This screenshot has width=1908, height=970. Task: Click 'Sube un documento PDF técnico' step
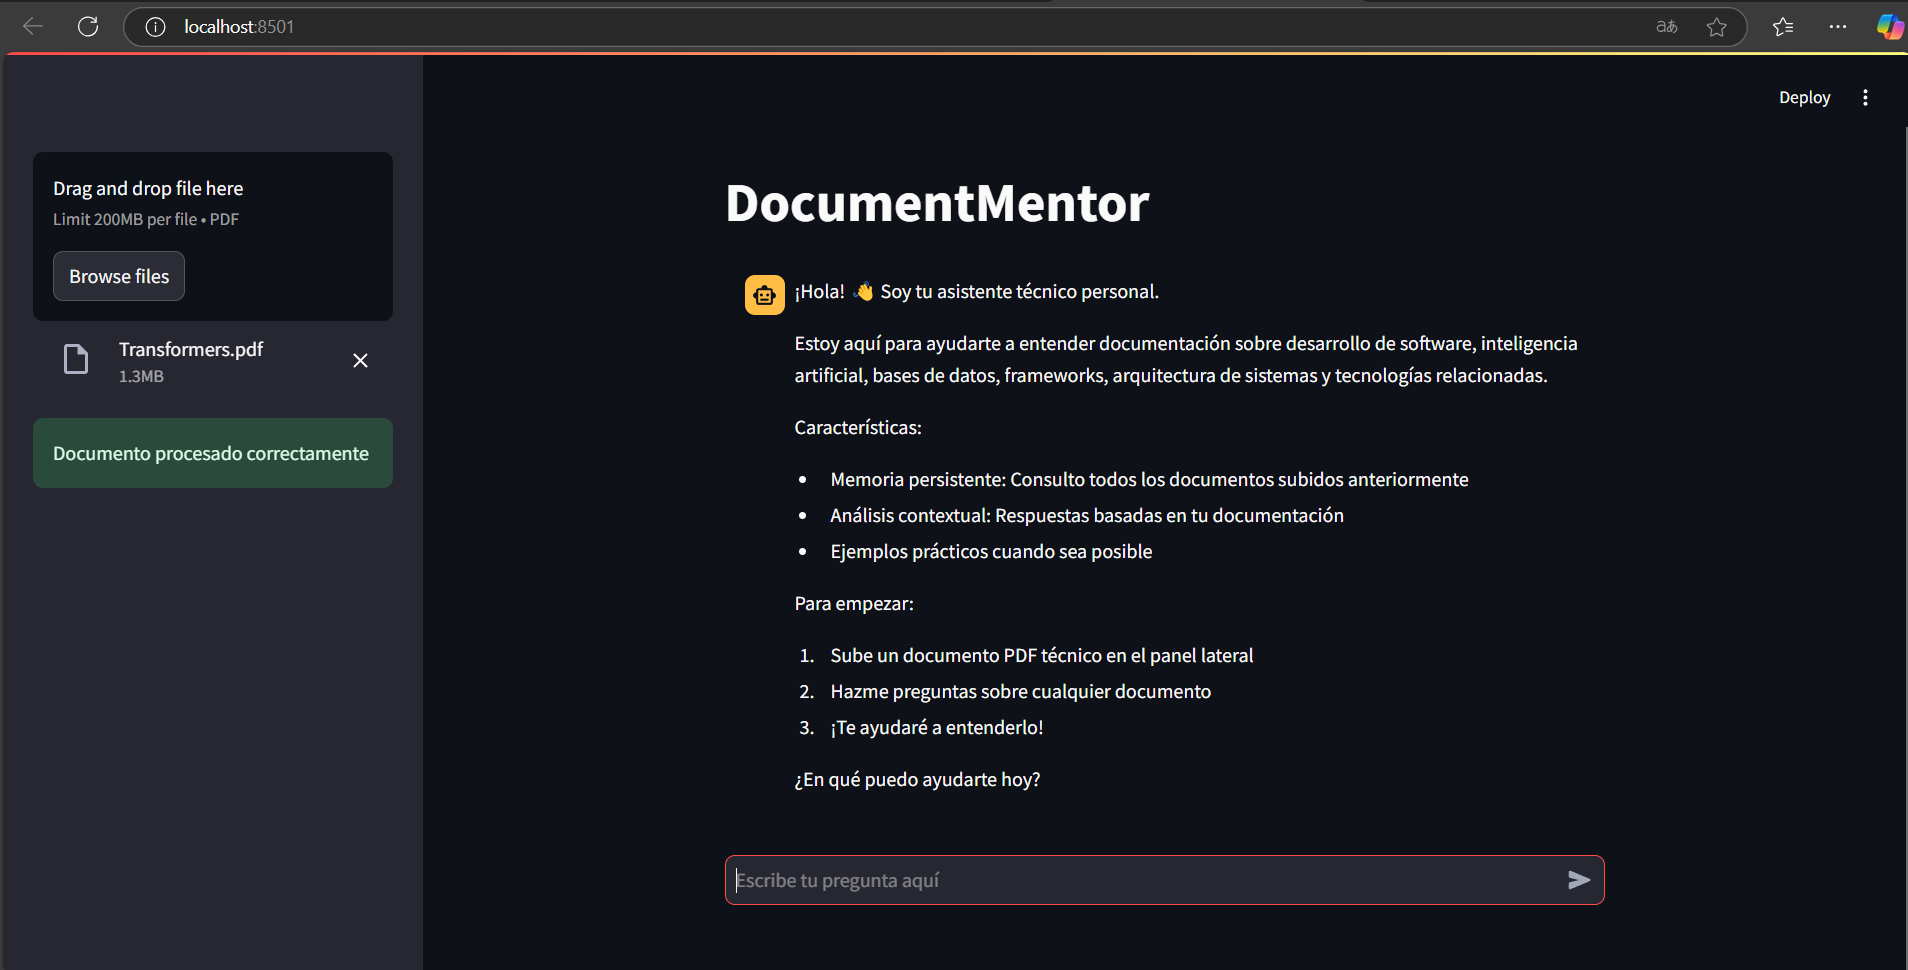click(x=1041, y=655)
